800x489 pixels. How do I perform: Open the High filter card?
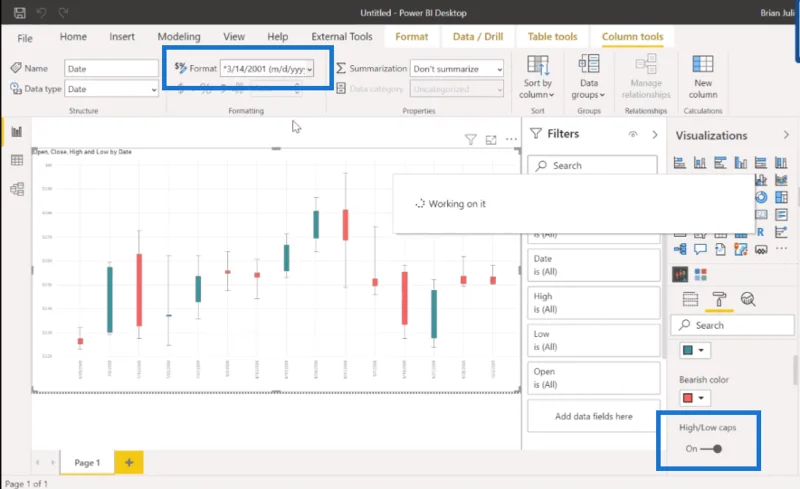coord(593,303)
